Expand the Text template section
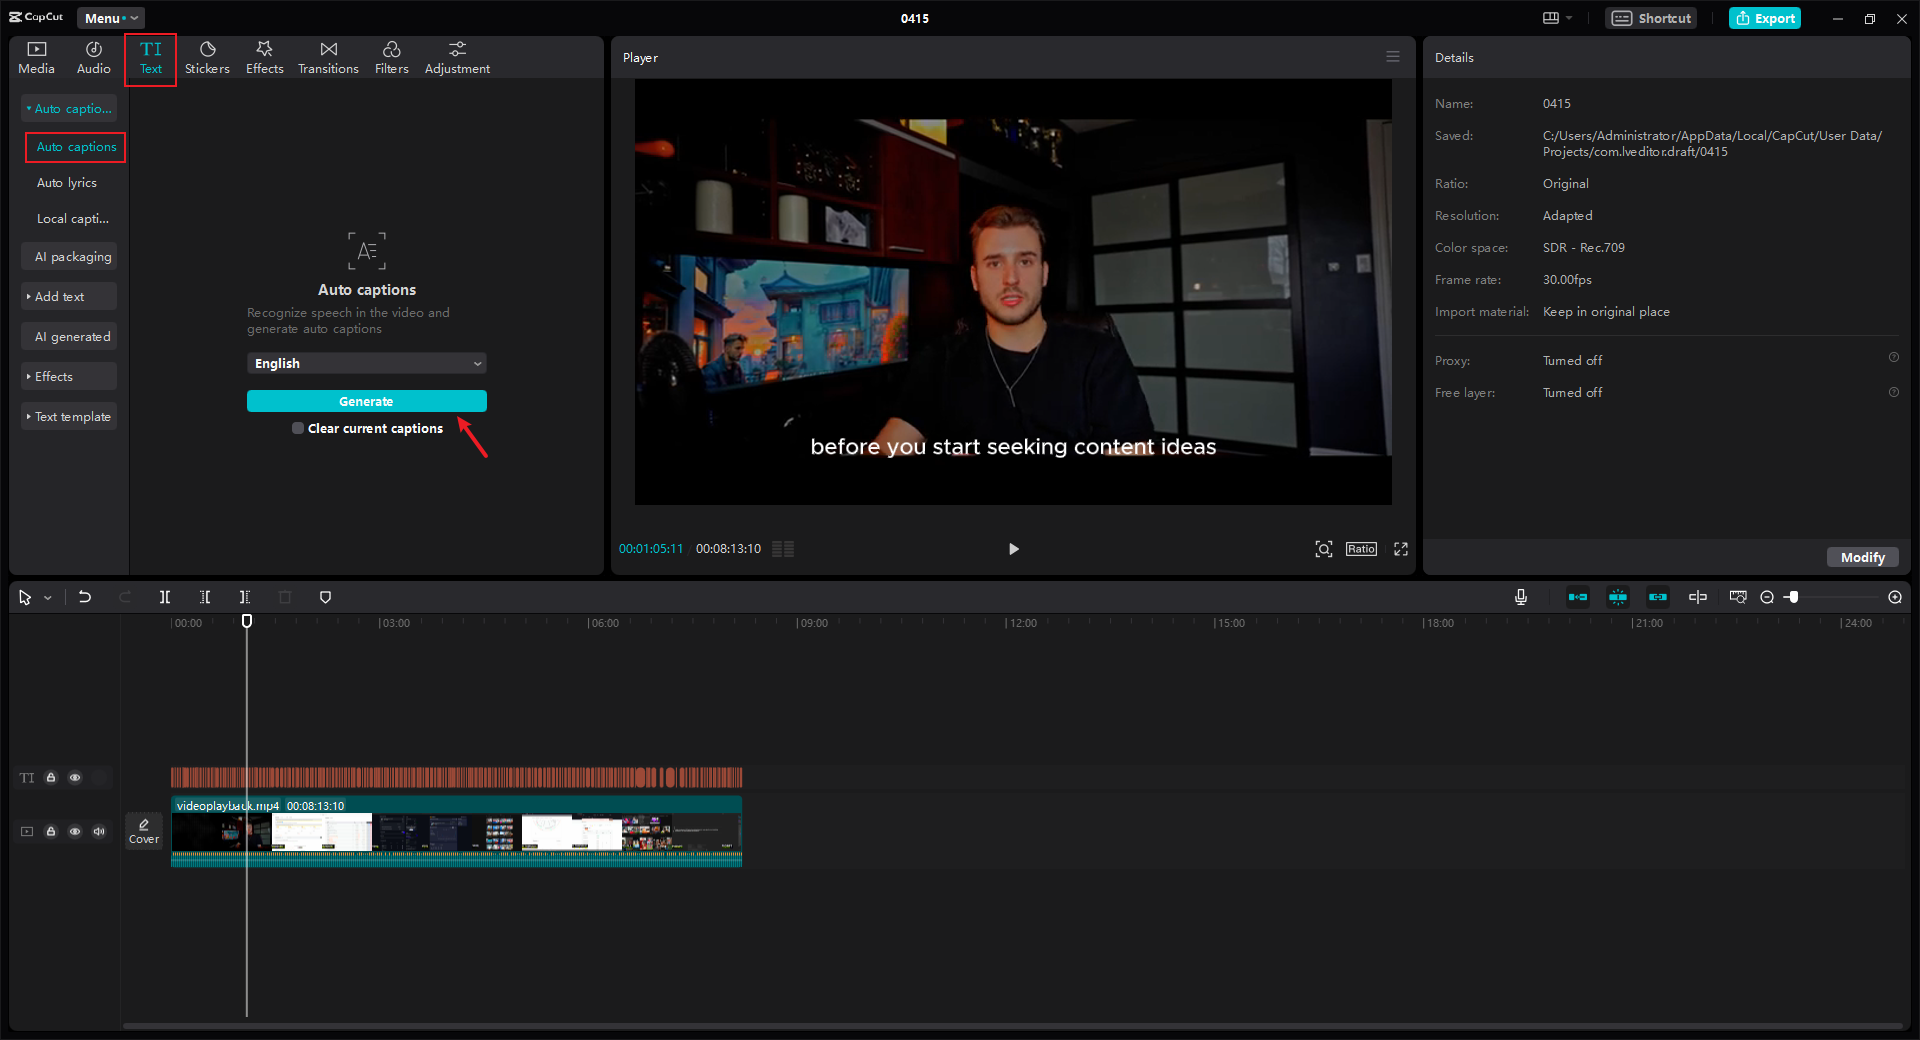Screen dimensions: 1920x1040 [69, 417]
